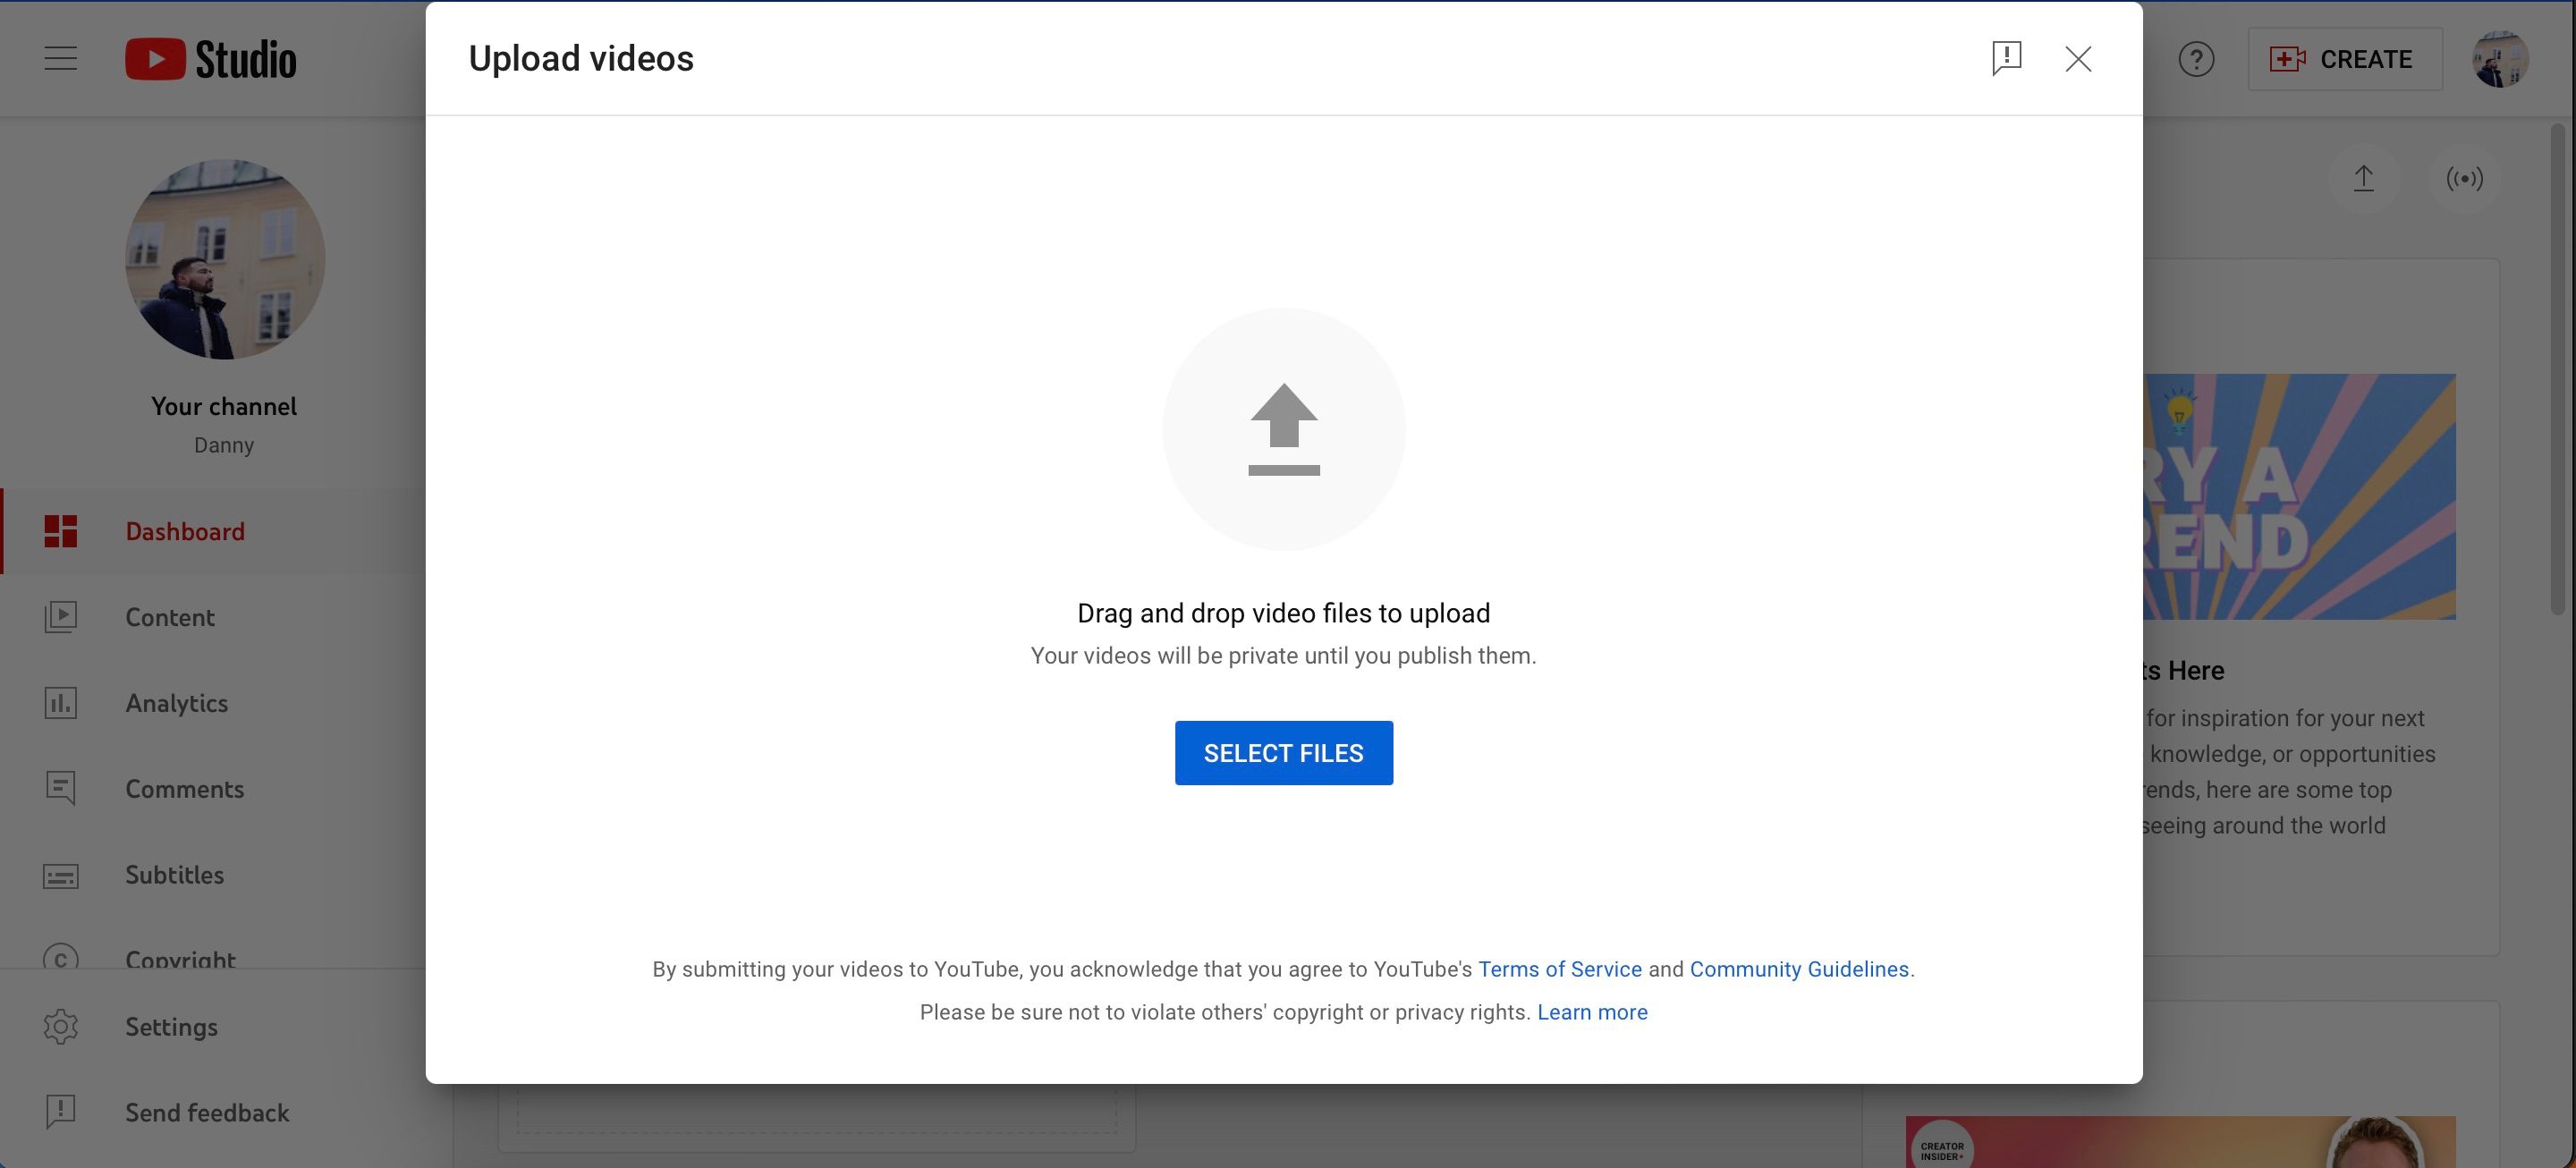Open Analytics via its chart icon
Viewport: 2576px width, 1168px height.
(60, 703)
